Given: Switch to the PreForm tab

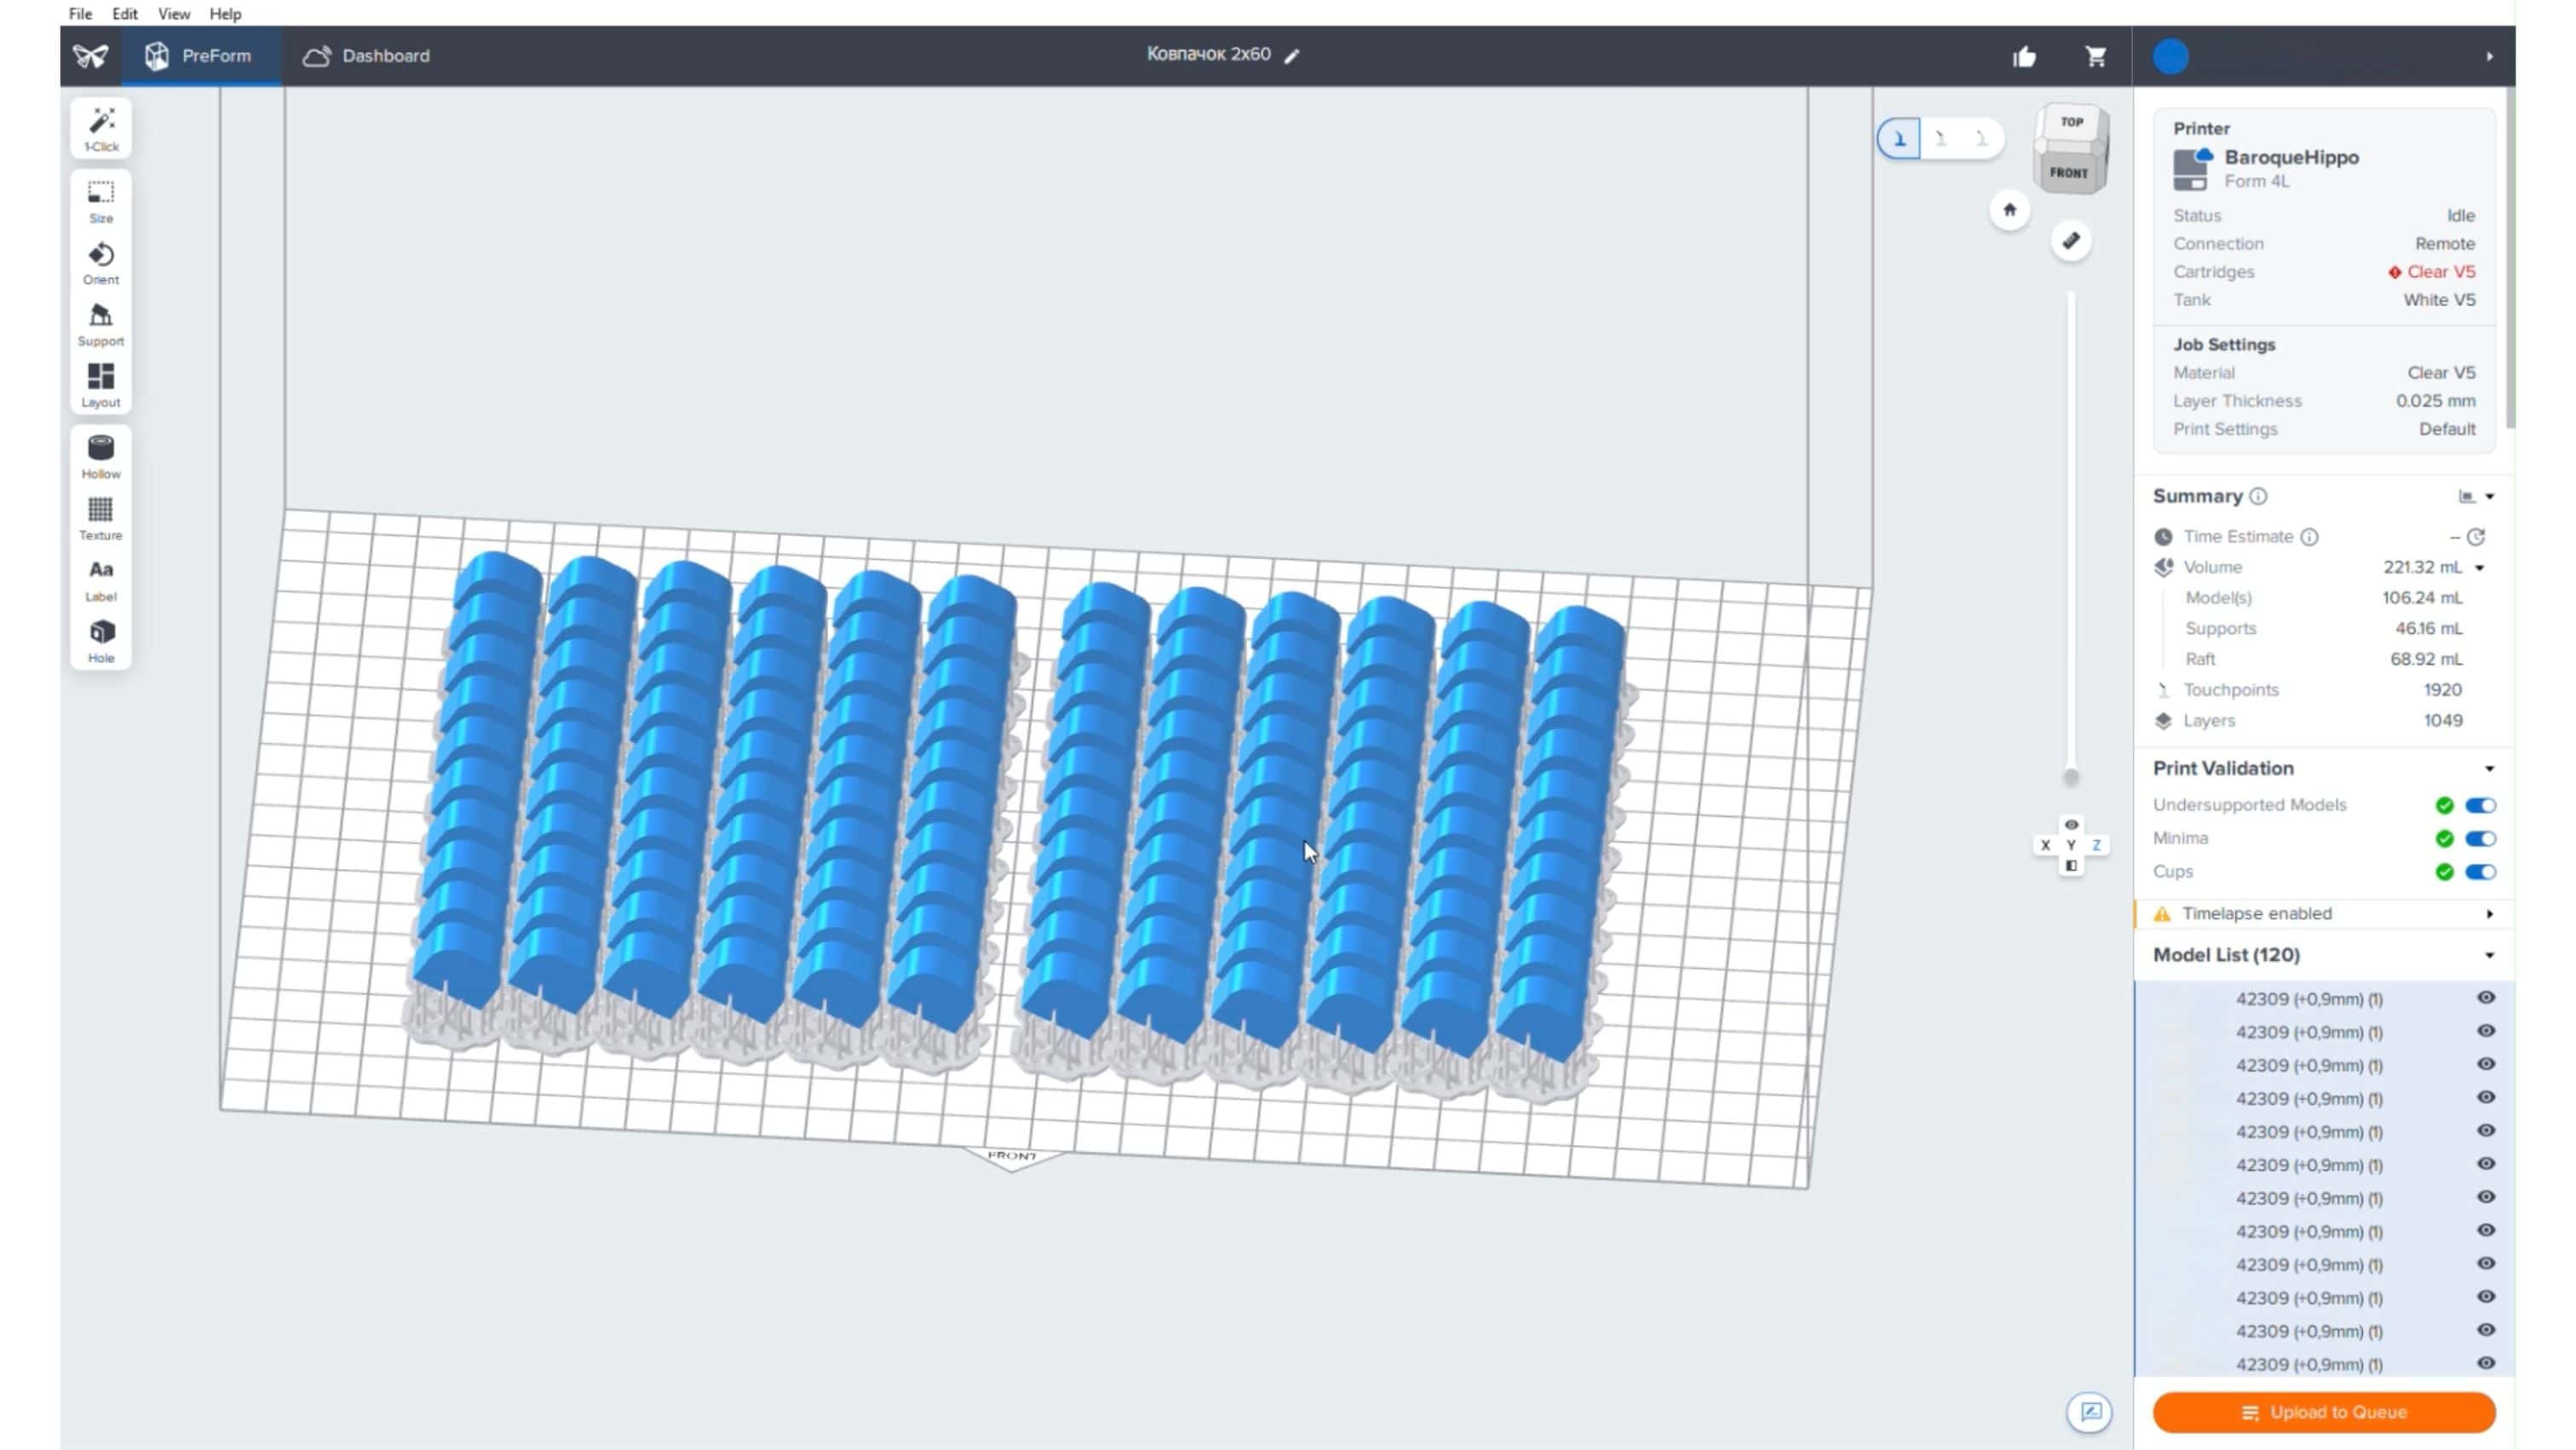Looking at the screenshot, I should [x=200, y=56].
